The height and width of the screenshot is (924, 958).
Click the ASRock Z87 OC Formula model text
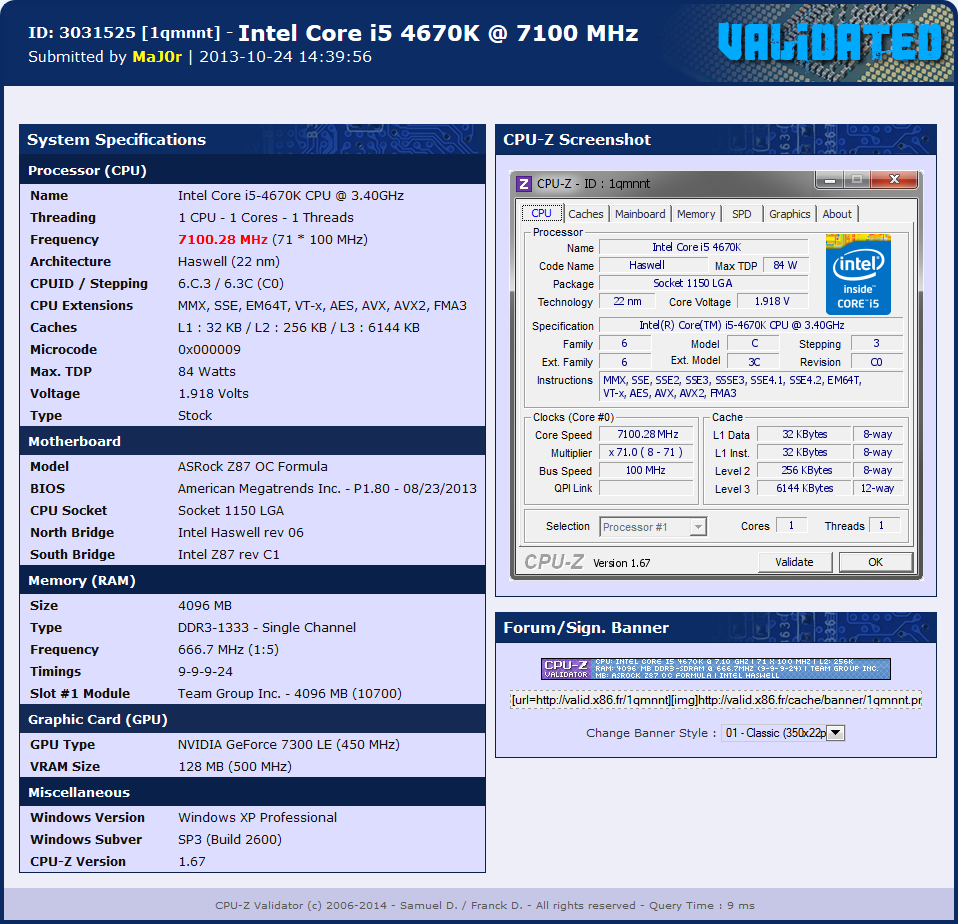click(252, 467)
